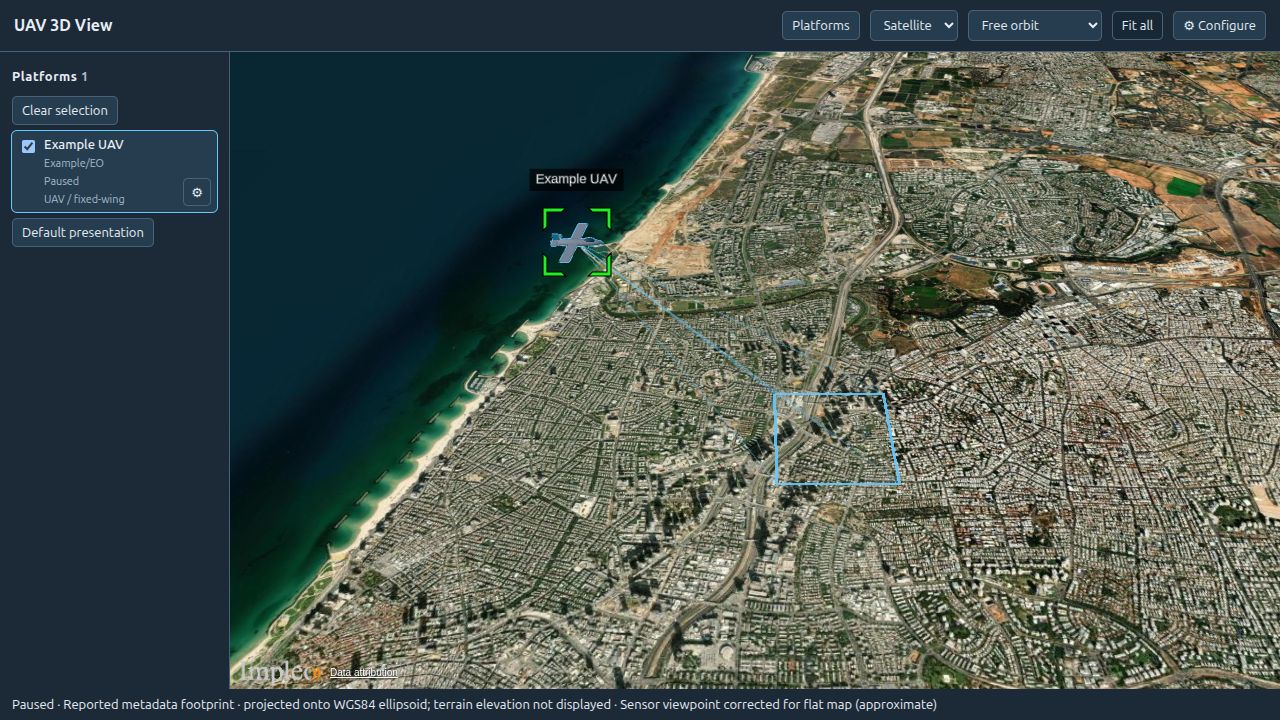Image resolution: width=1280 pixels, height=720 pixels.
Task: Click the bottom status bar message
Action: (x=474, y=704)
